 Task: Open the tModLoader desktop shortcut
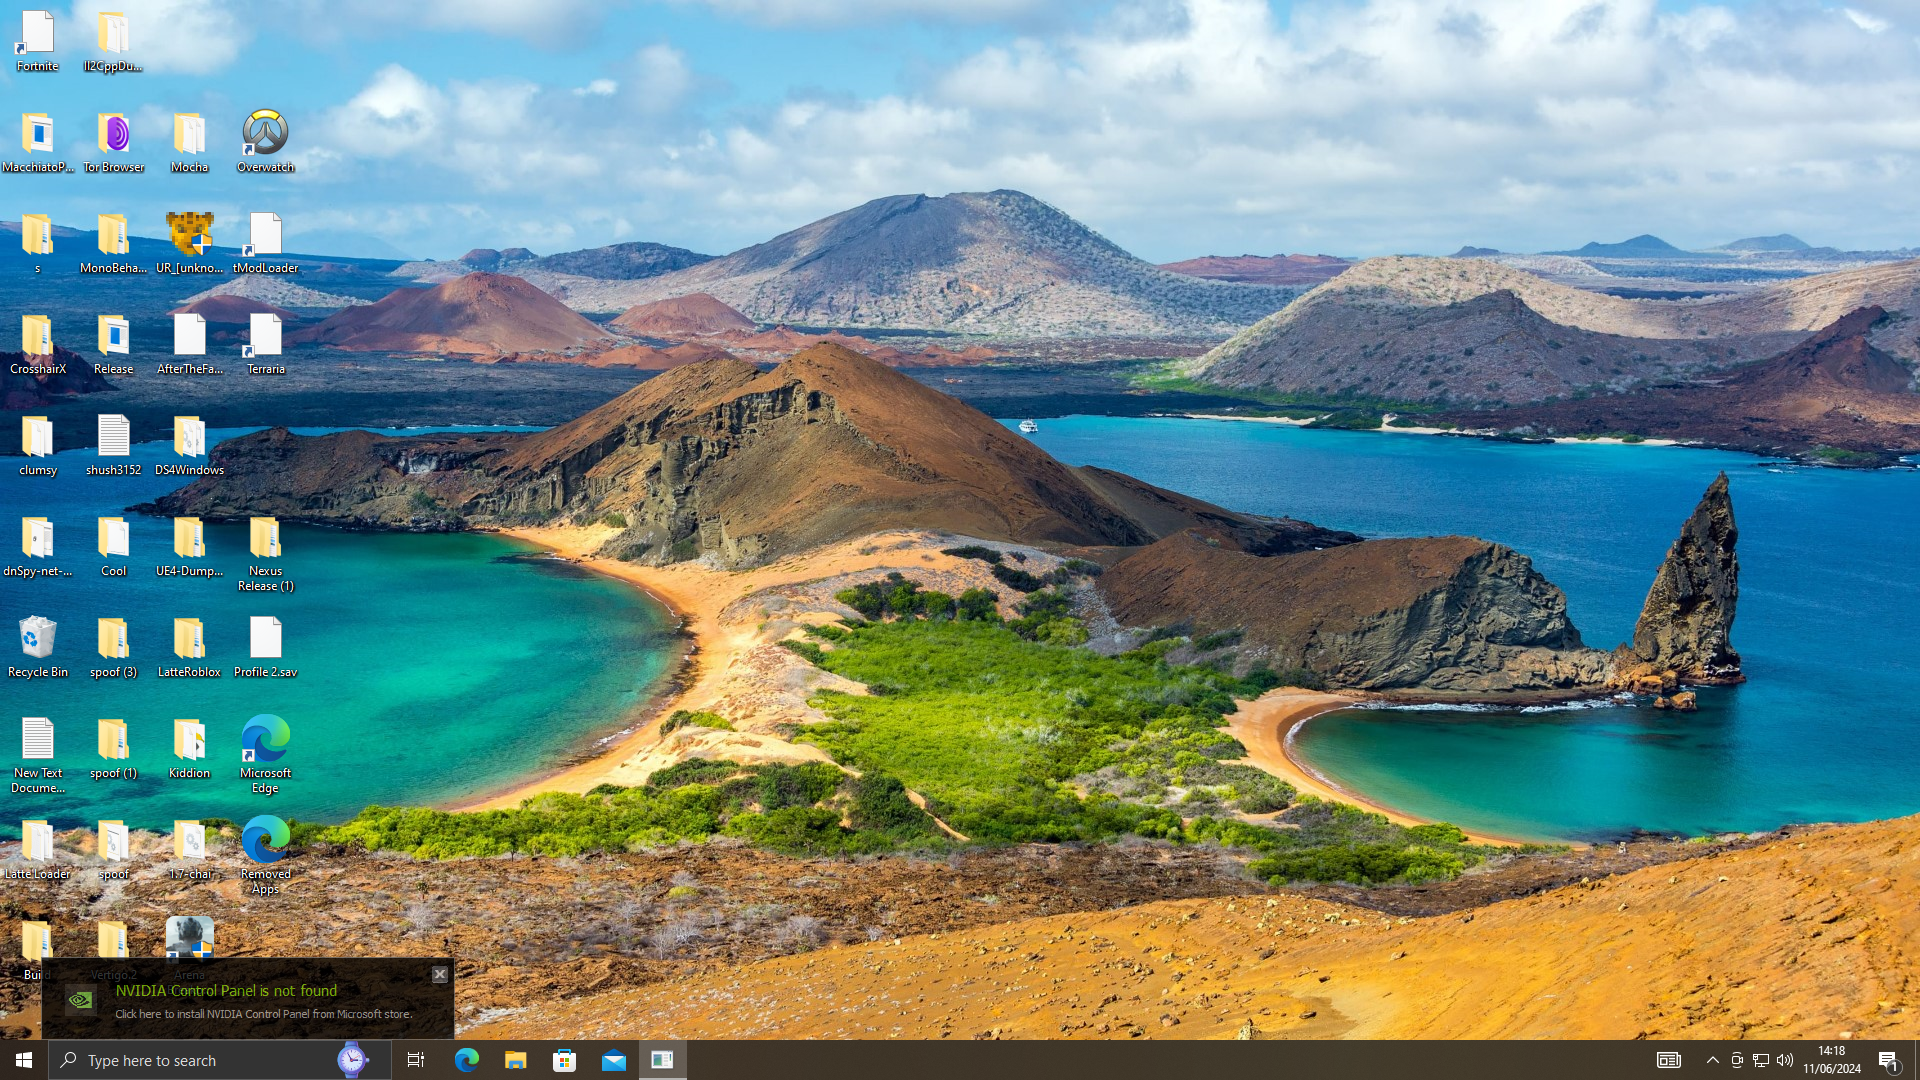tap(265, 242)
